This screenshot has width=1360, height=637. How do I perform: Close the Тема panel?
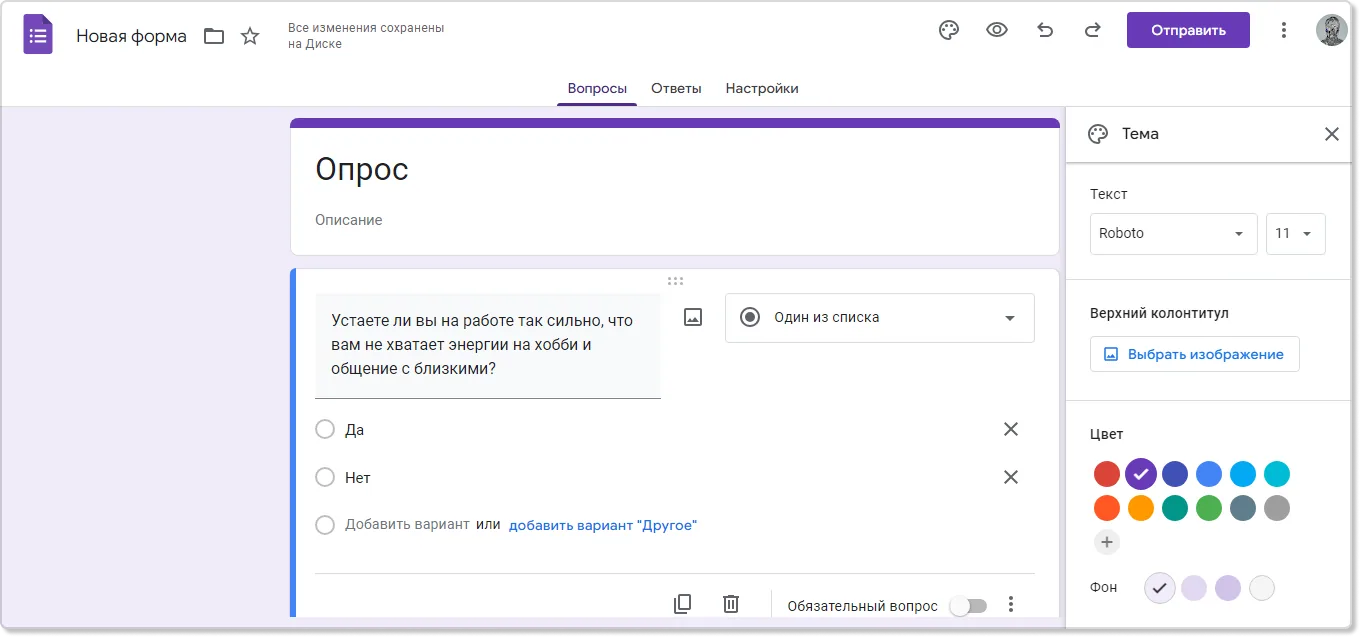[1331, 134]
